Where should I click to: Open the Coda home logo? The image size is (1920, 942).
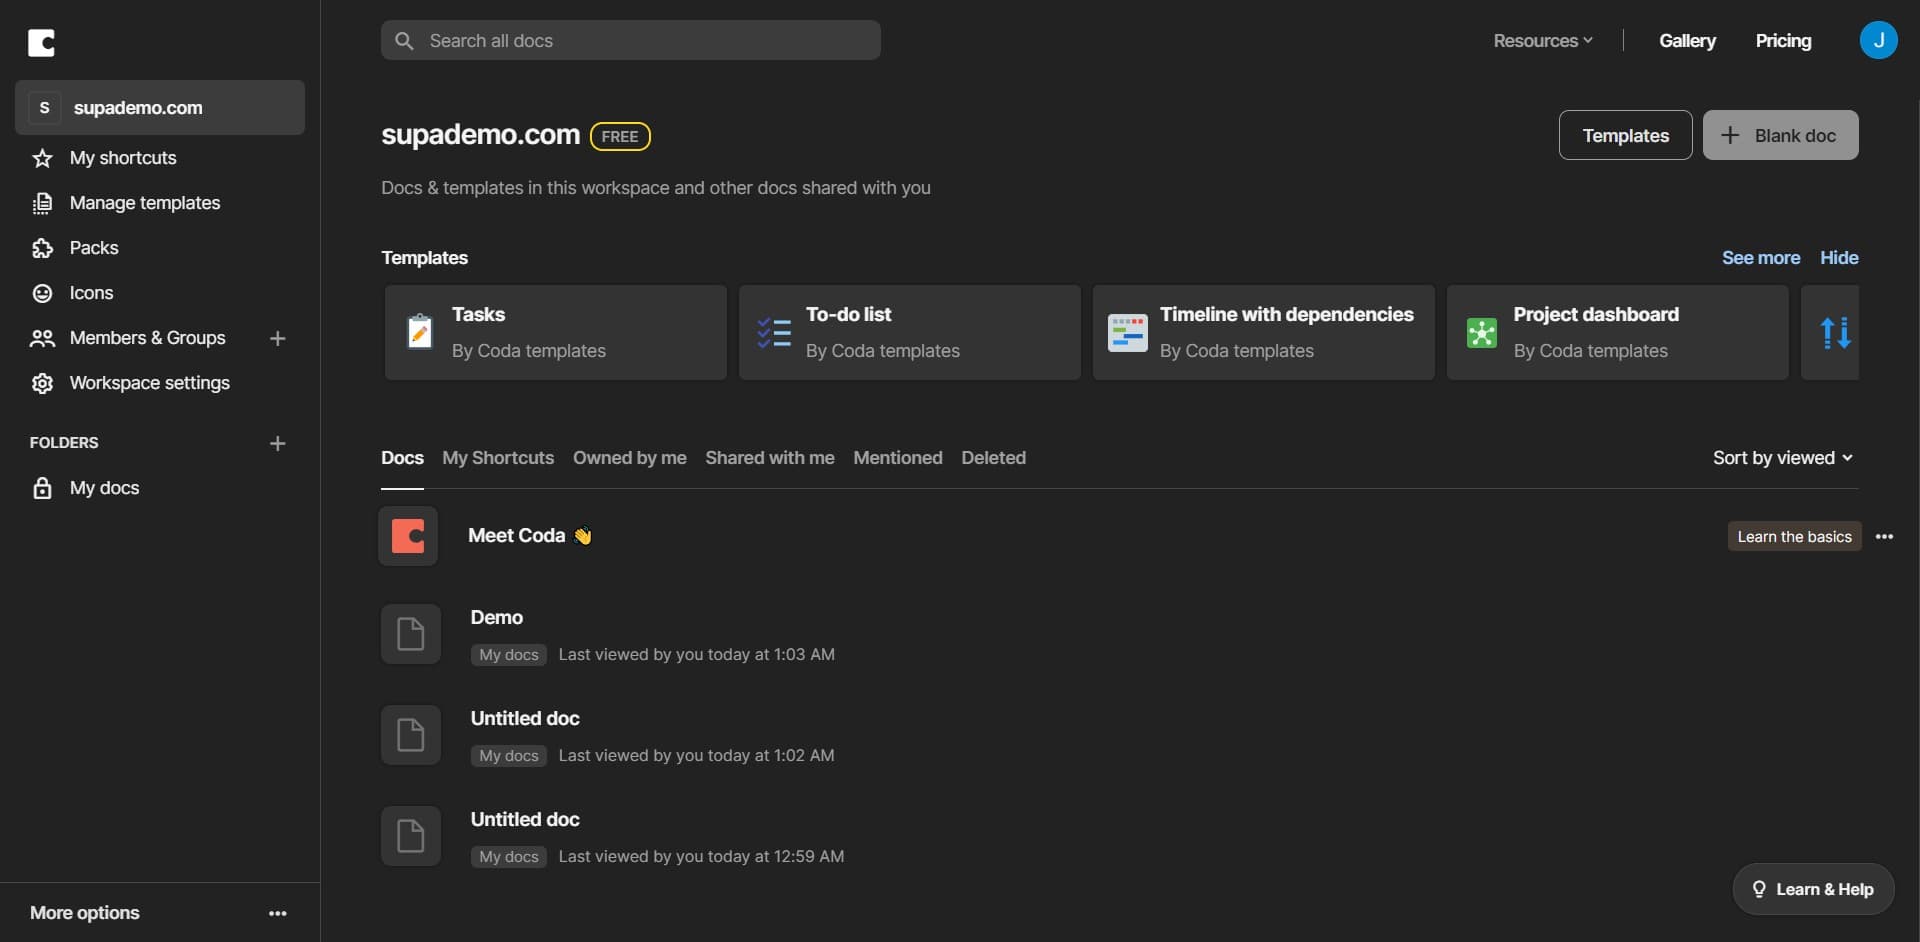(42, 43)
